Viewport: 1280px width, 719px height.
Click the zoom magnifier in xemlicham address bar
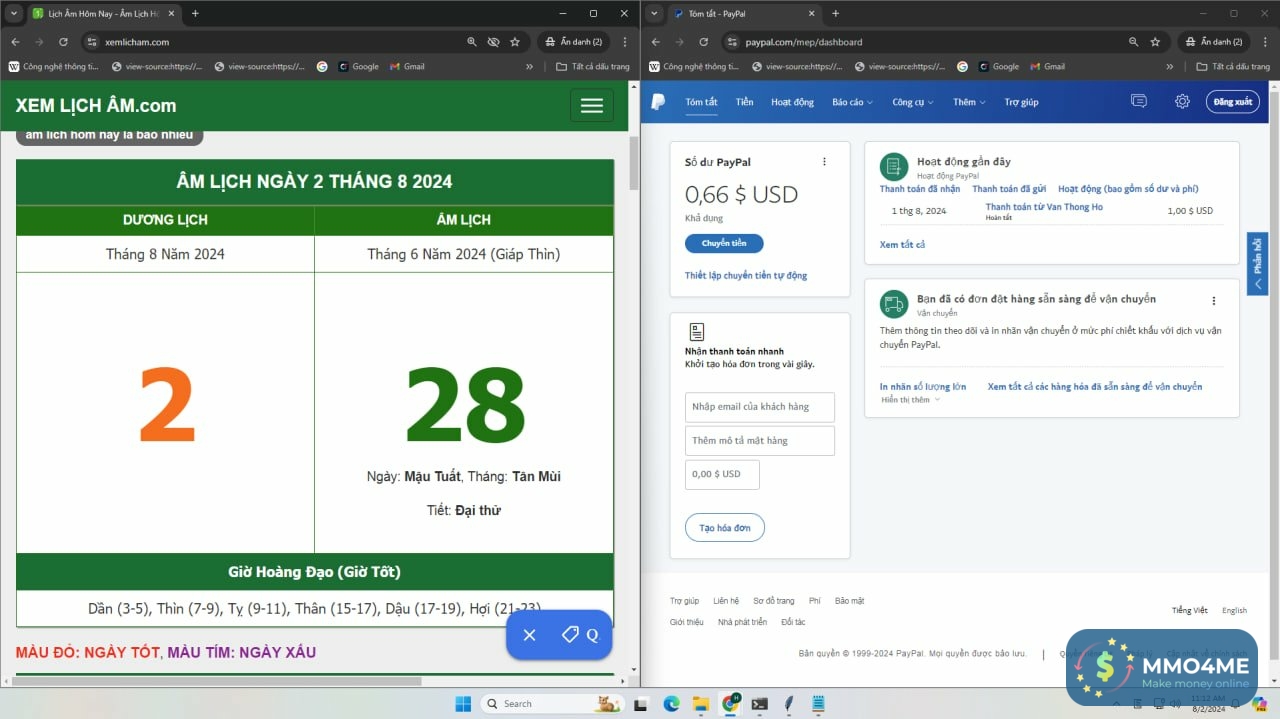pos(472,42)
